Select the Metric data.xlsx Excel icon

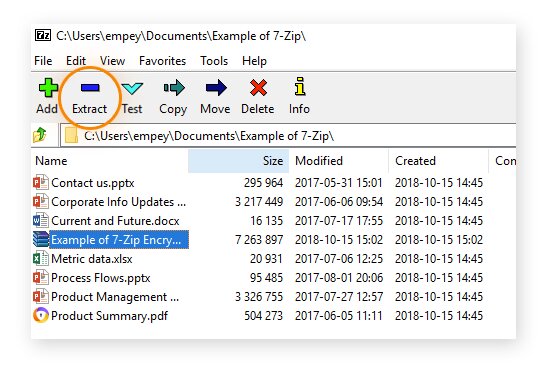pyautogui.click(x=40, y=259)
